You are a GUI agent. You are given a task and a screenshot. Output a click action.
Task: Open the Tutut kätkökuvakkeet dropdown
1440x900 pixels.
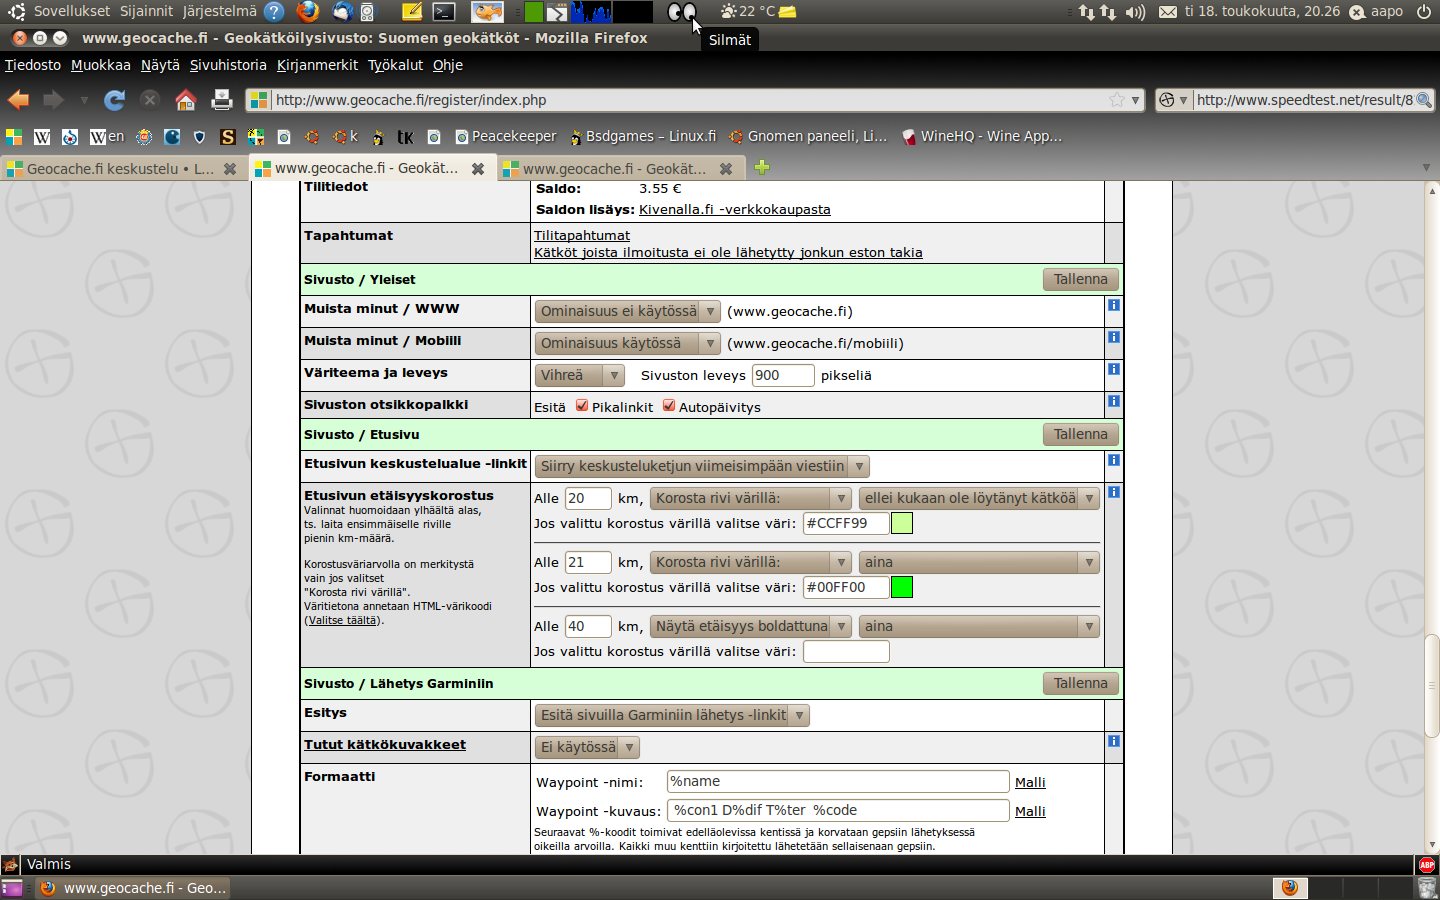587,747
